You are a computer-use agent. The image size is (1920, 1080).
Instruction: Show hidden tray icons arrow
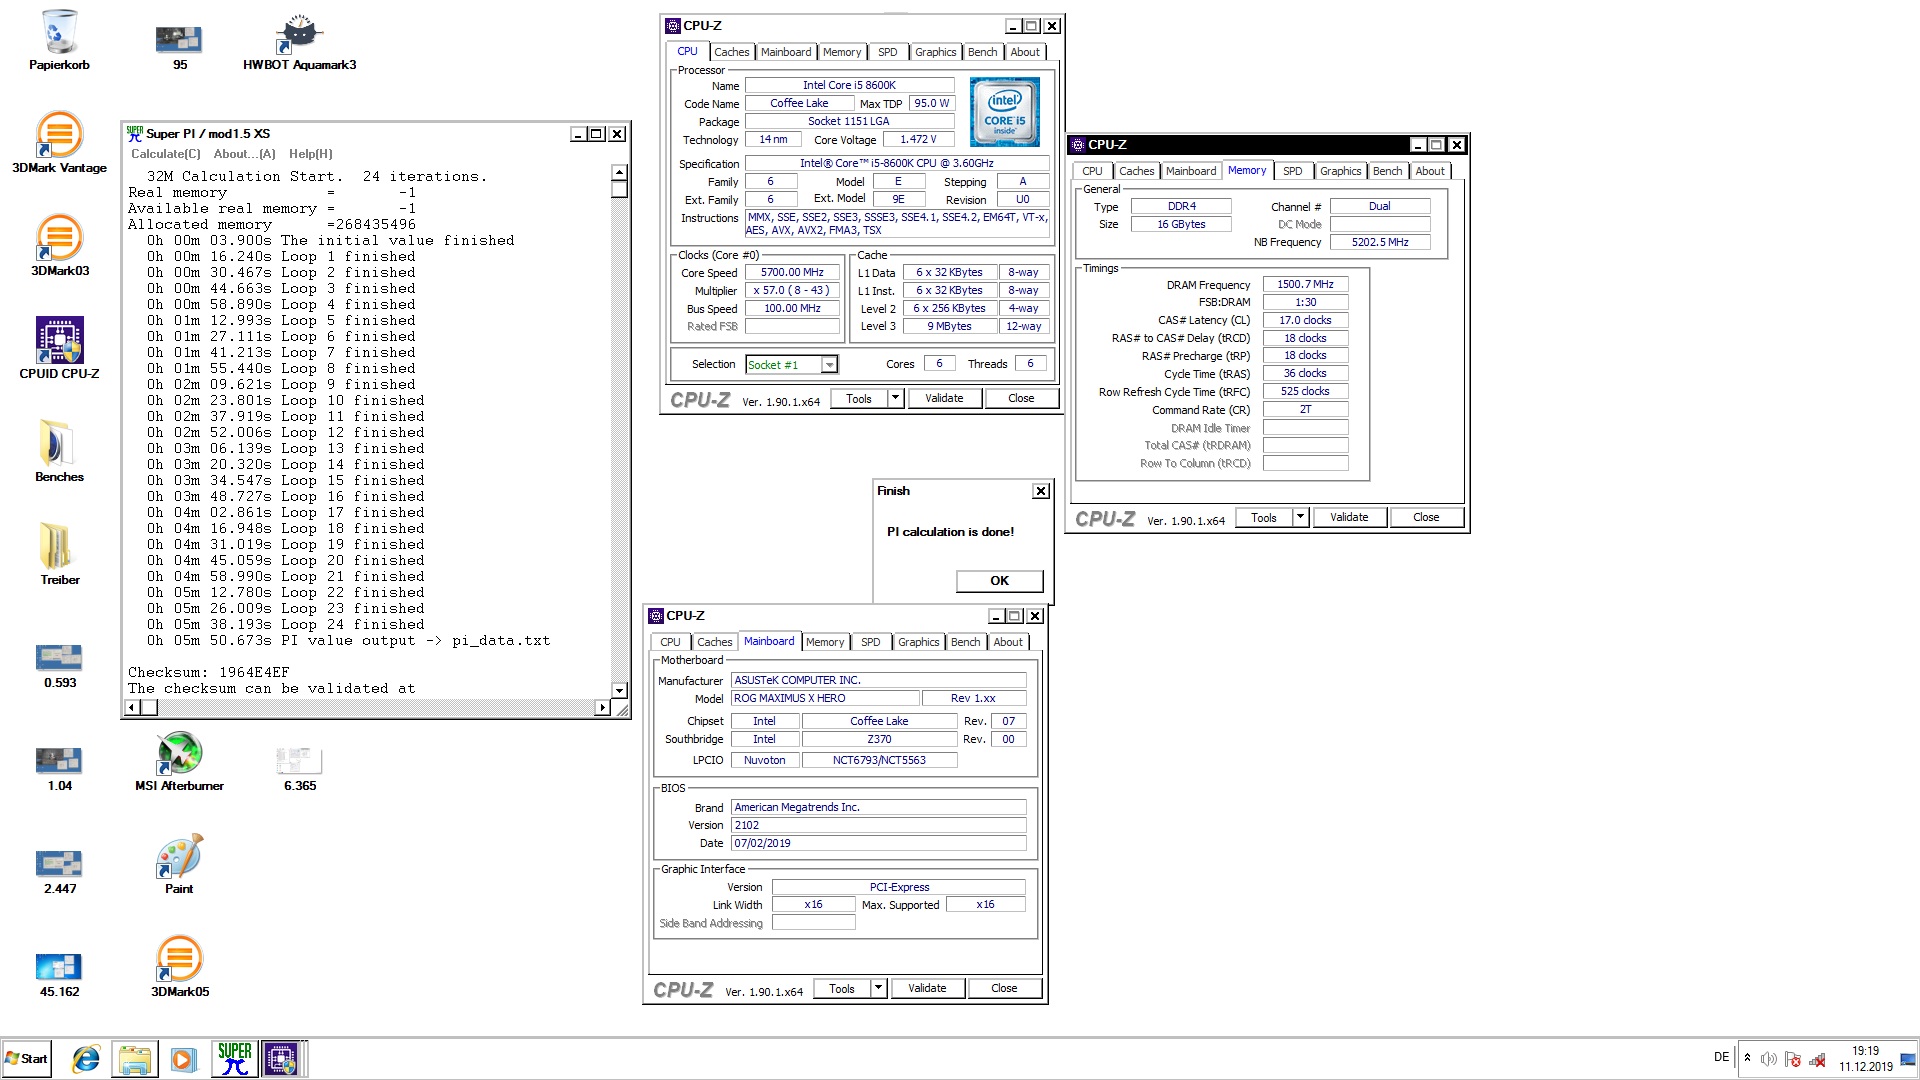[x=1747, y=1058]
